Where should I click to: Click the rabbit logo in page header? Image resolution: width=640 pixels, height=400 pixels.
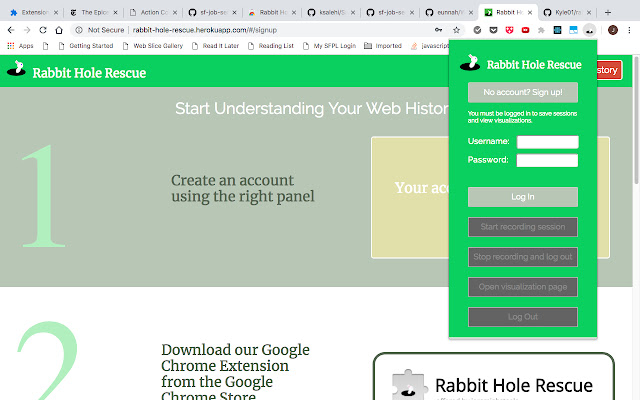(x=16, y=68)
